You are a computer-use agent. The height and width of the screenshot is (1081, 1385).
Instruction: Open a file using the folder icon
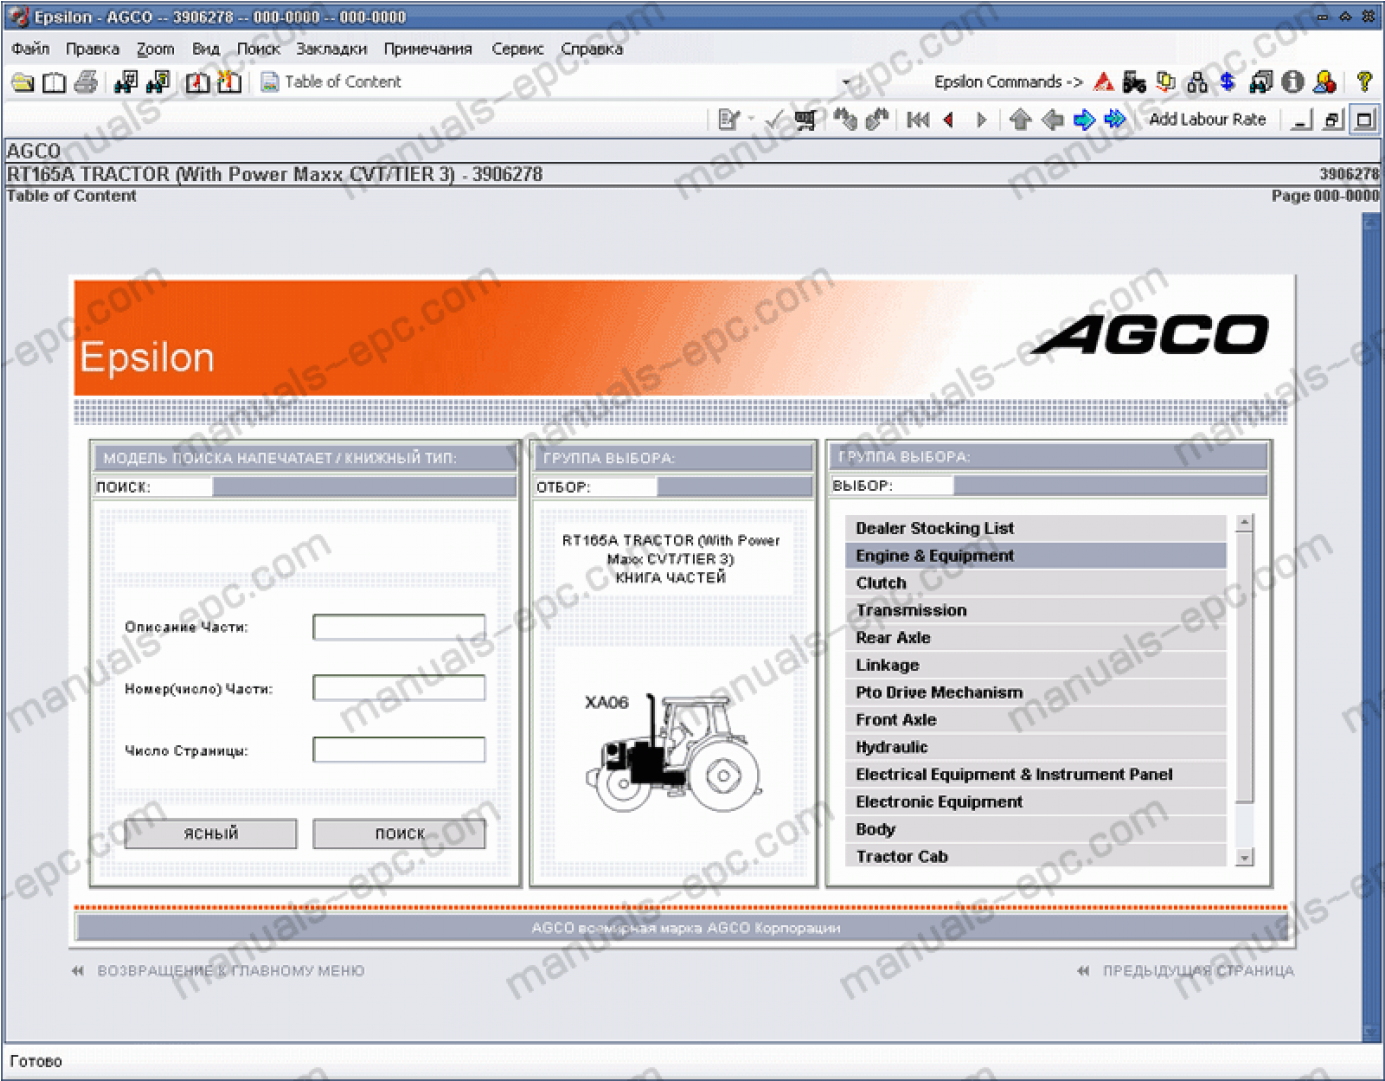tap(22, 82)
